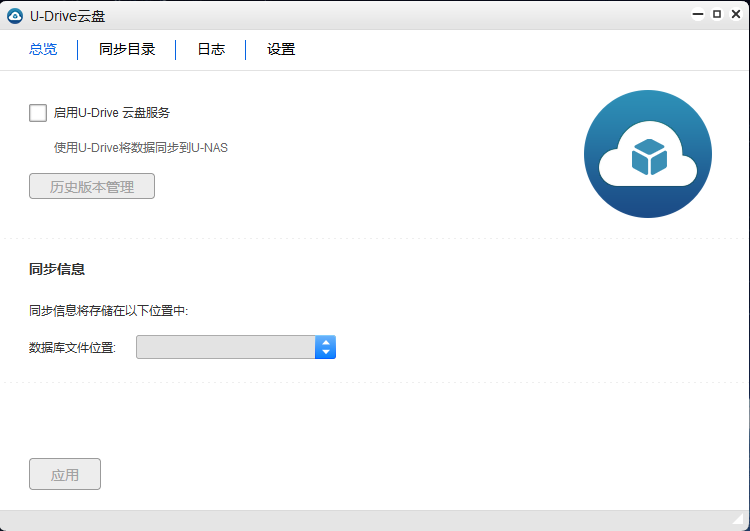The width and height of the screenshot is (750, 531).
Task: Close the U-Drive云盘 window
Action: point(736,14)
